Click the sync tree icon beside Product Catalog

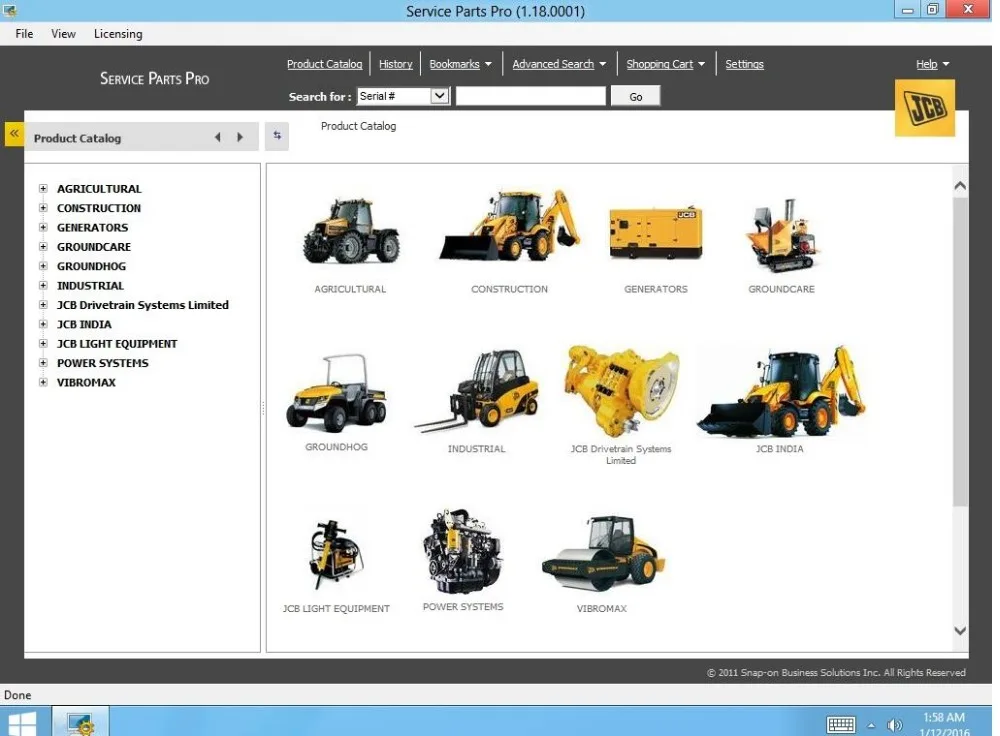(277, 136)
